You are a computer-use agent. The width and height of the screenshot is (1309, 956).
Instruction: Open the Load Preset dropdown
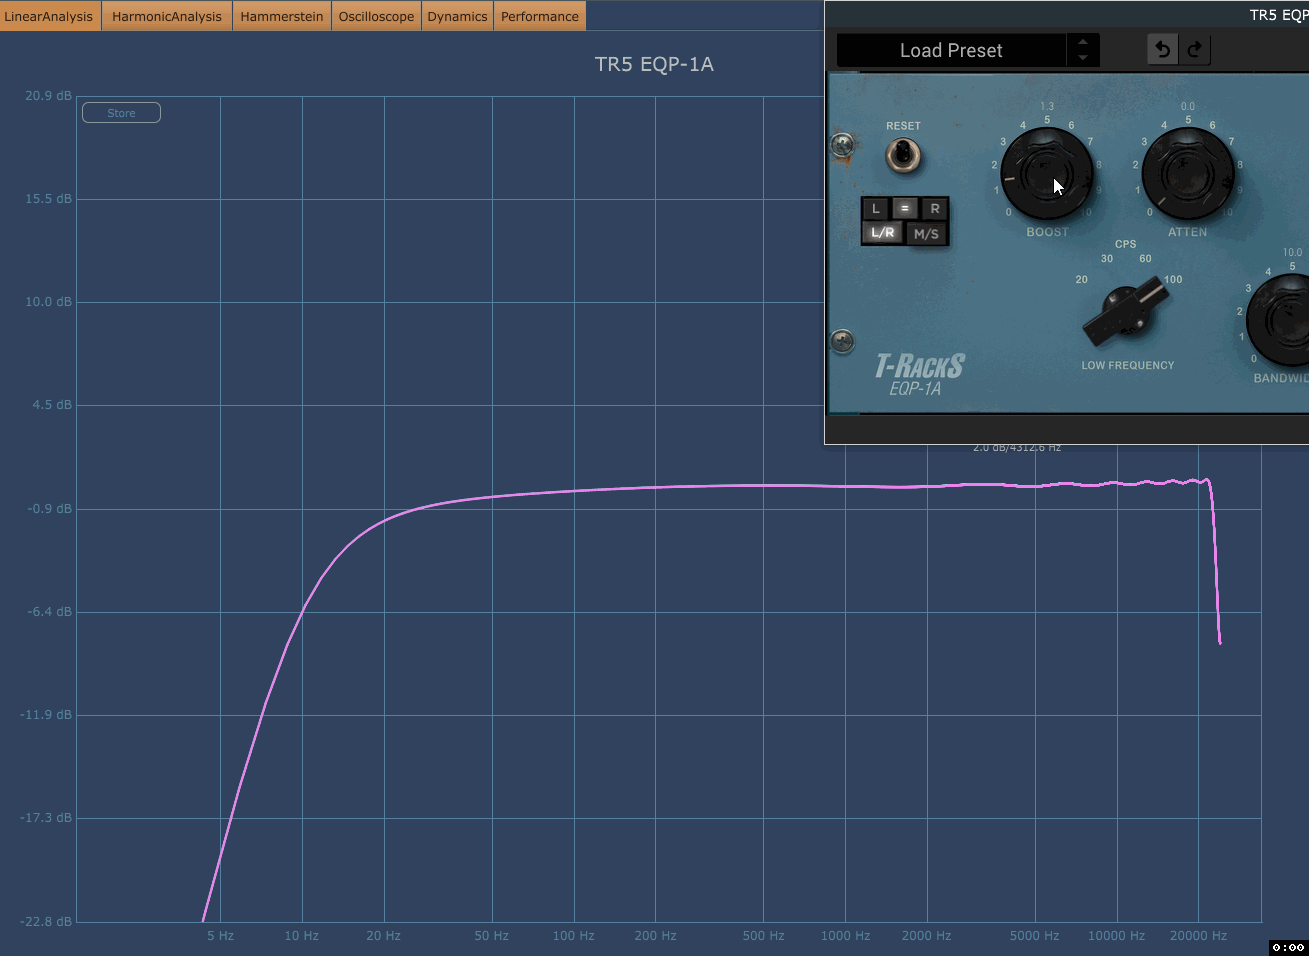point(951,50)
